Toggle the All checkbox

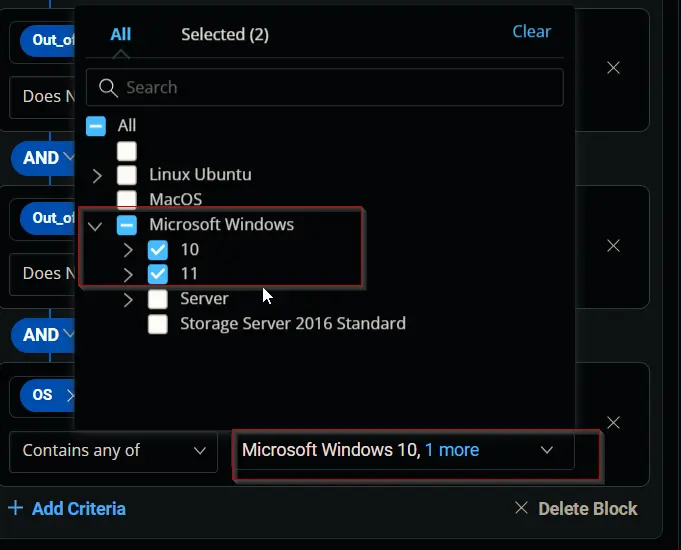pyautogui.click(x=96, y=126)
